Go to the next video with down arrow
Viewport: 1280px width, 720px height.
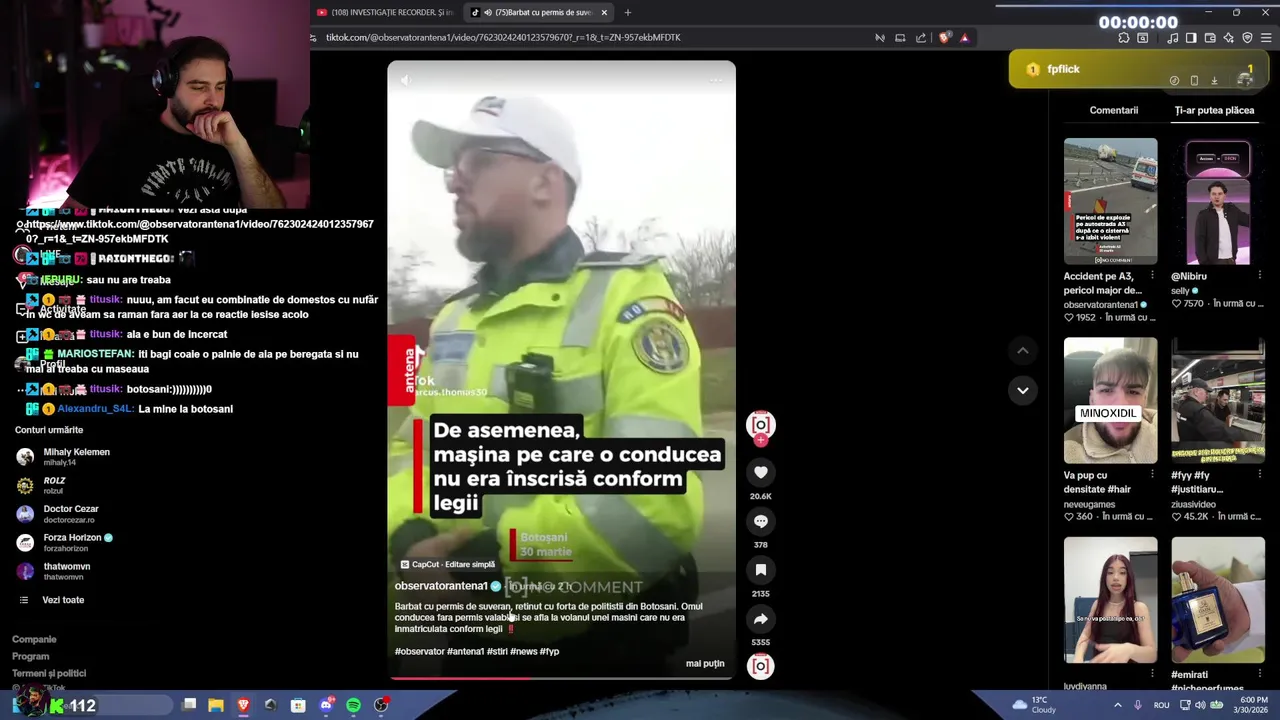coord(1022,390)
